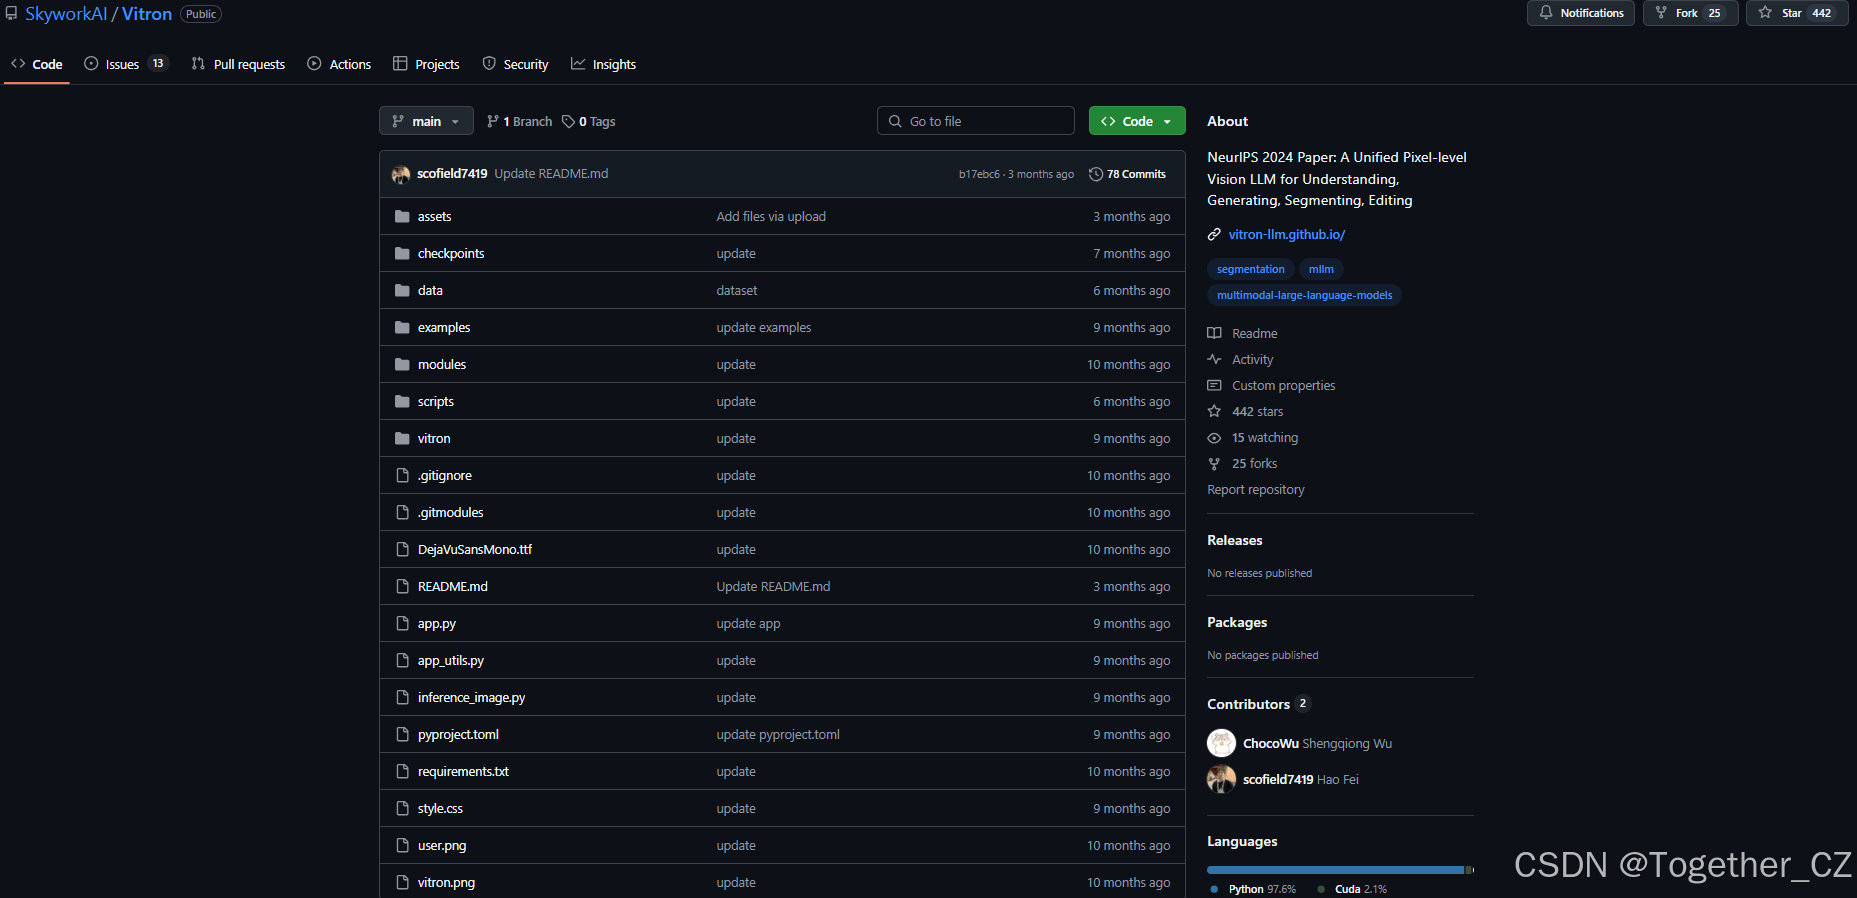Click the multimodal-large-language-models topic tag

pos(1304,295)
